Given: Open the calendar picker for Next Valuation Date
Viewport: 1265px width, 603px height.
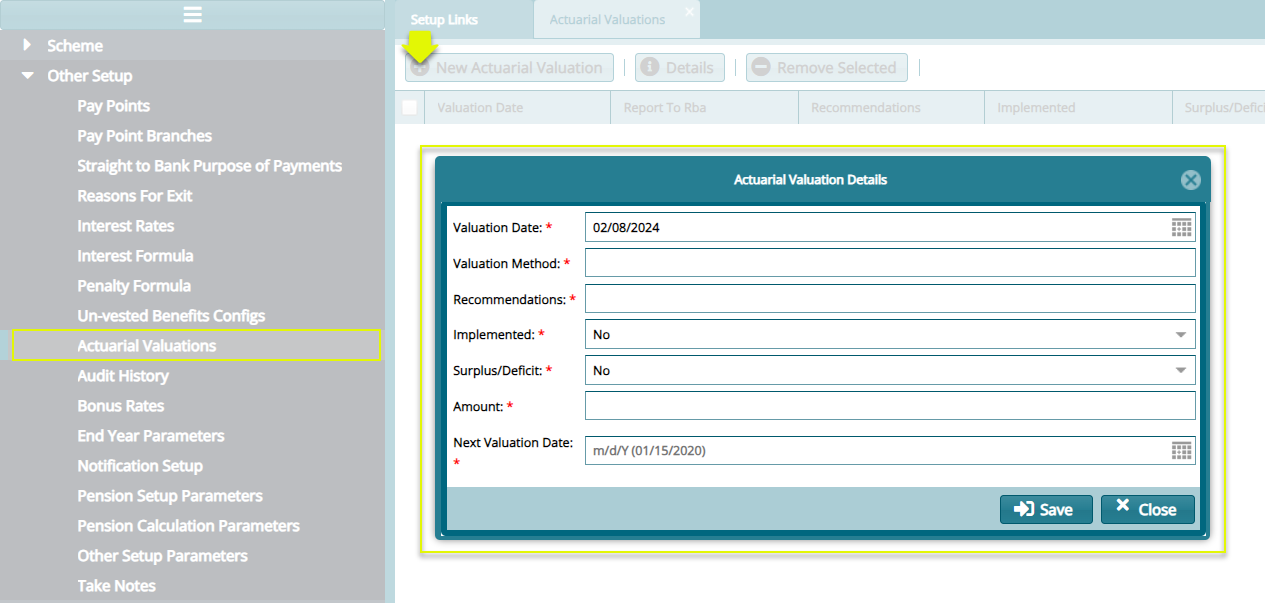Looking at the screenshot, I should (x=1181, y=450).
